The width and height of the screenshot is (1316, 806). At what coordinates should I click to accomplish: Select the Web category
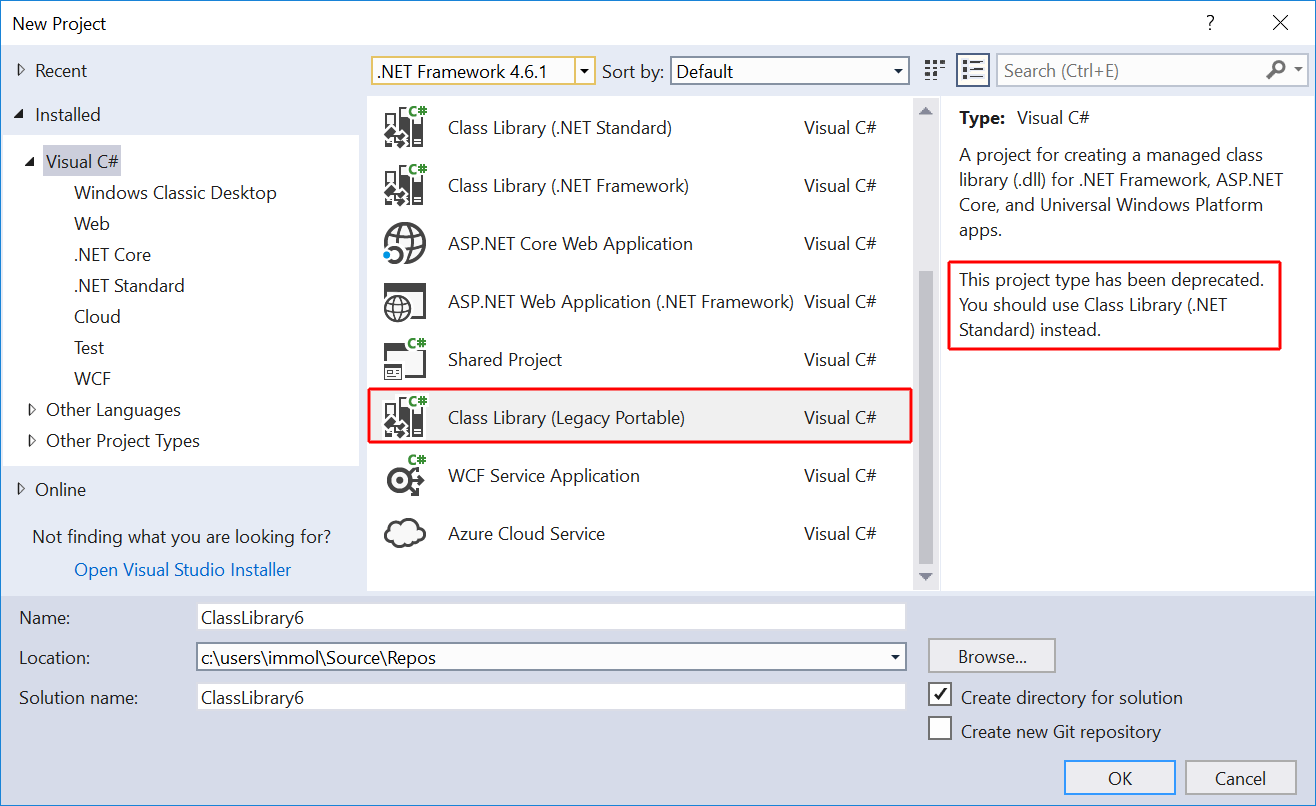click(x=92, y=223)
